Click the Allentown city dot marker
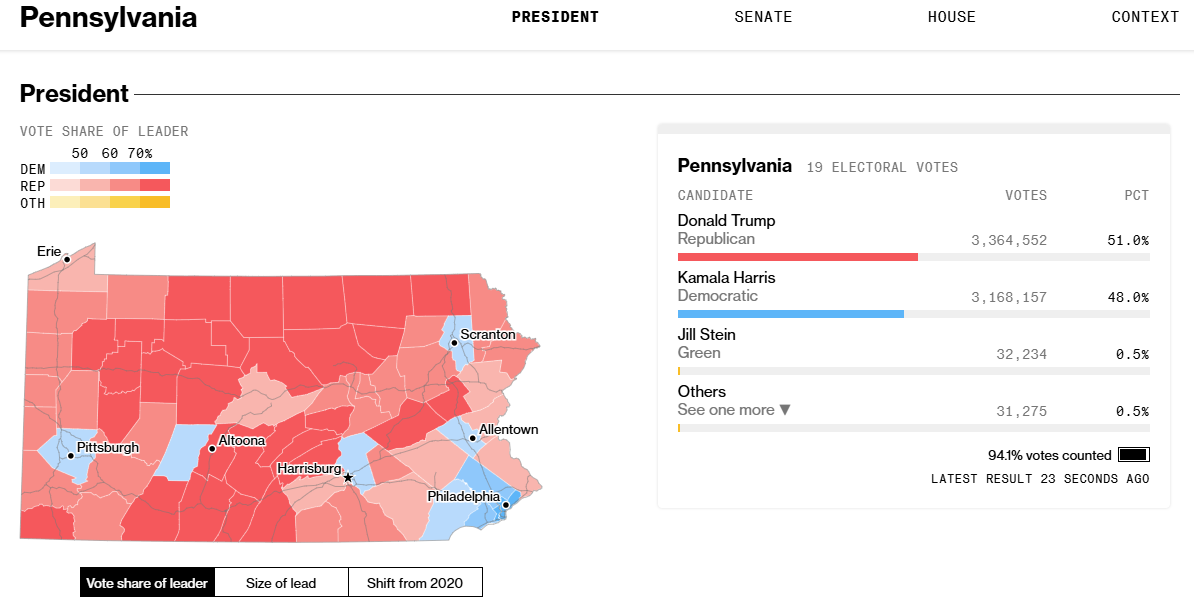The width and height of the screenshot is (1194, 613). (x=473, y=438)
